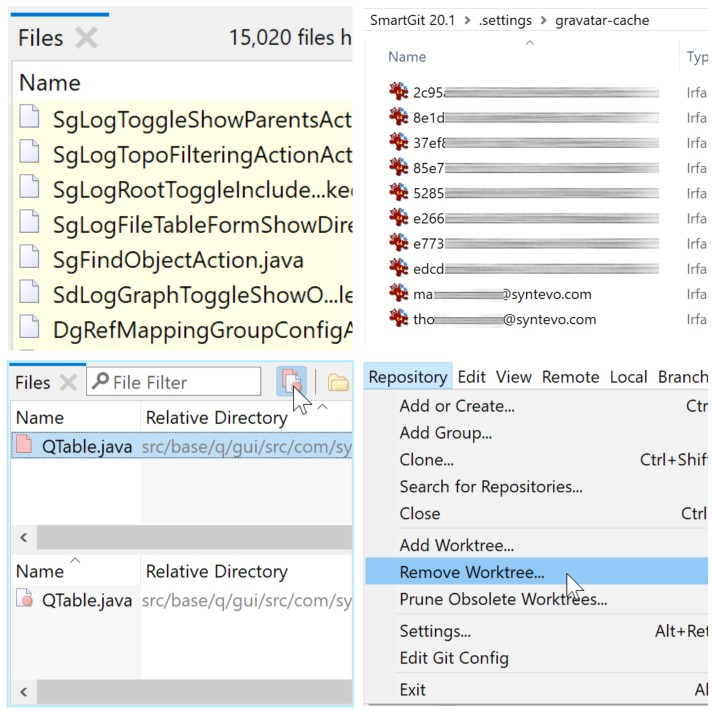
Task: Open the Repository menu
Action: pos(408,377)
